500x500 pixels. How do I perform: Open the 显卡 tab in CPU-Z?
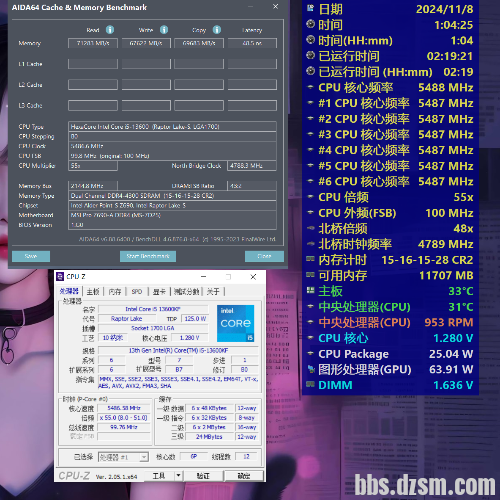[159, 292]
